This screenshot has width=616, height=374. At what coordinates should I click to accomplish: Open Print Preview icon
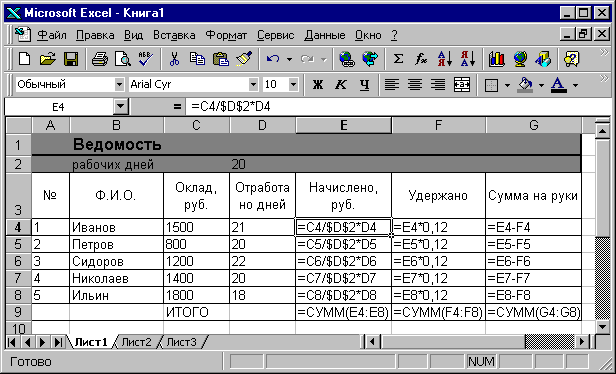[x=123, y=59]
